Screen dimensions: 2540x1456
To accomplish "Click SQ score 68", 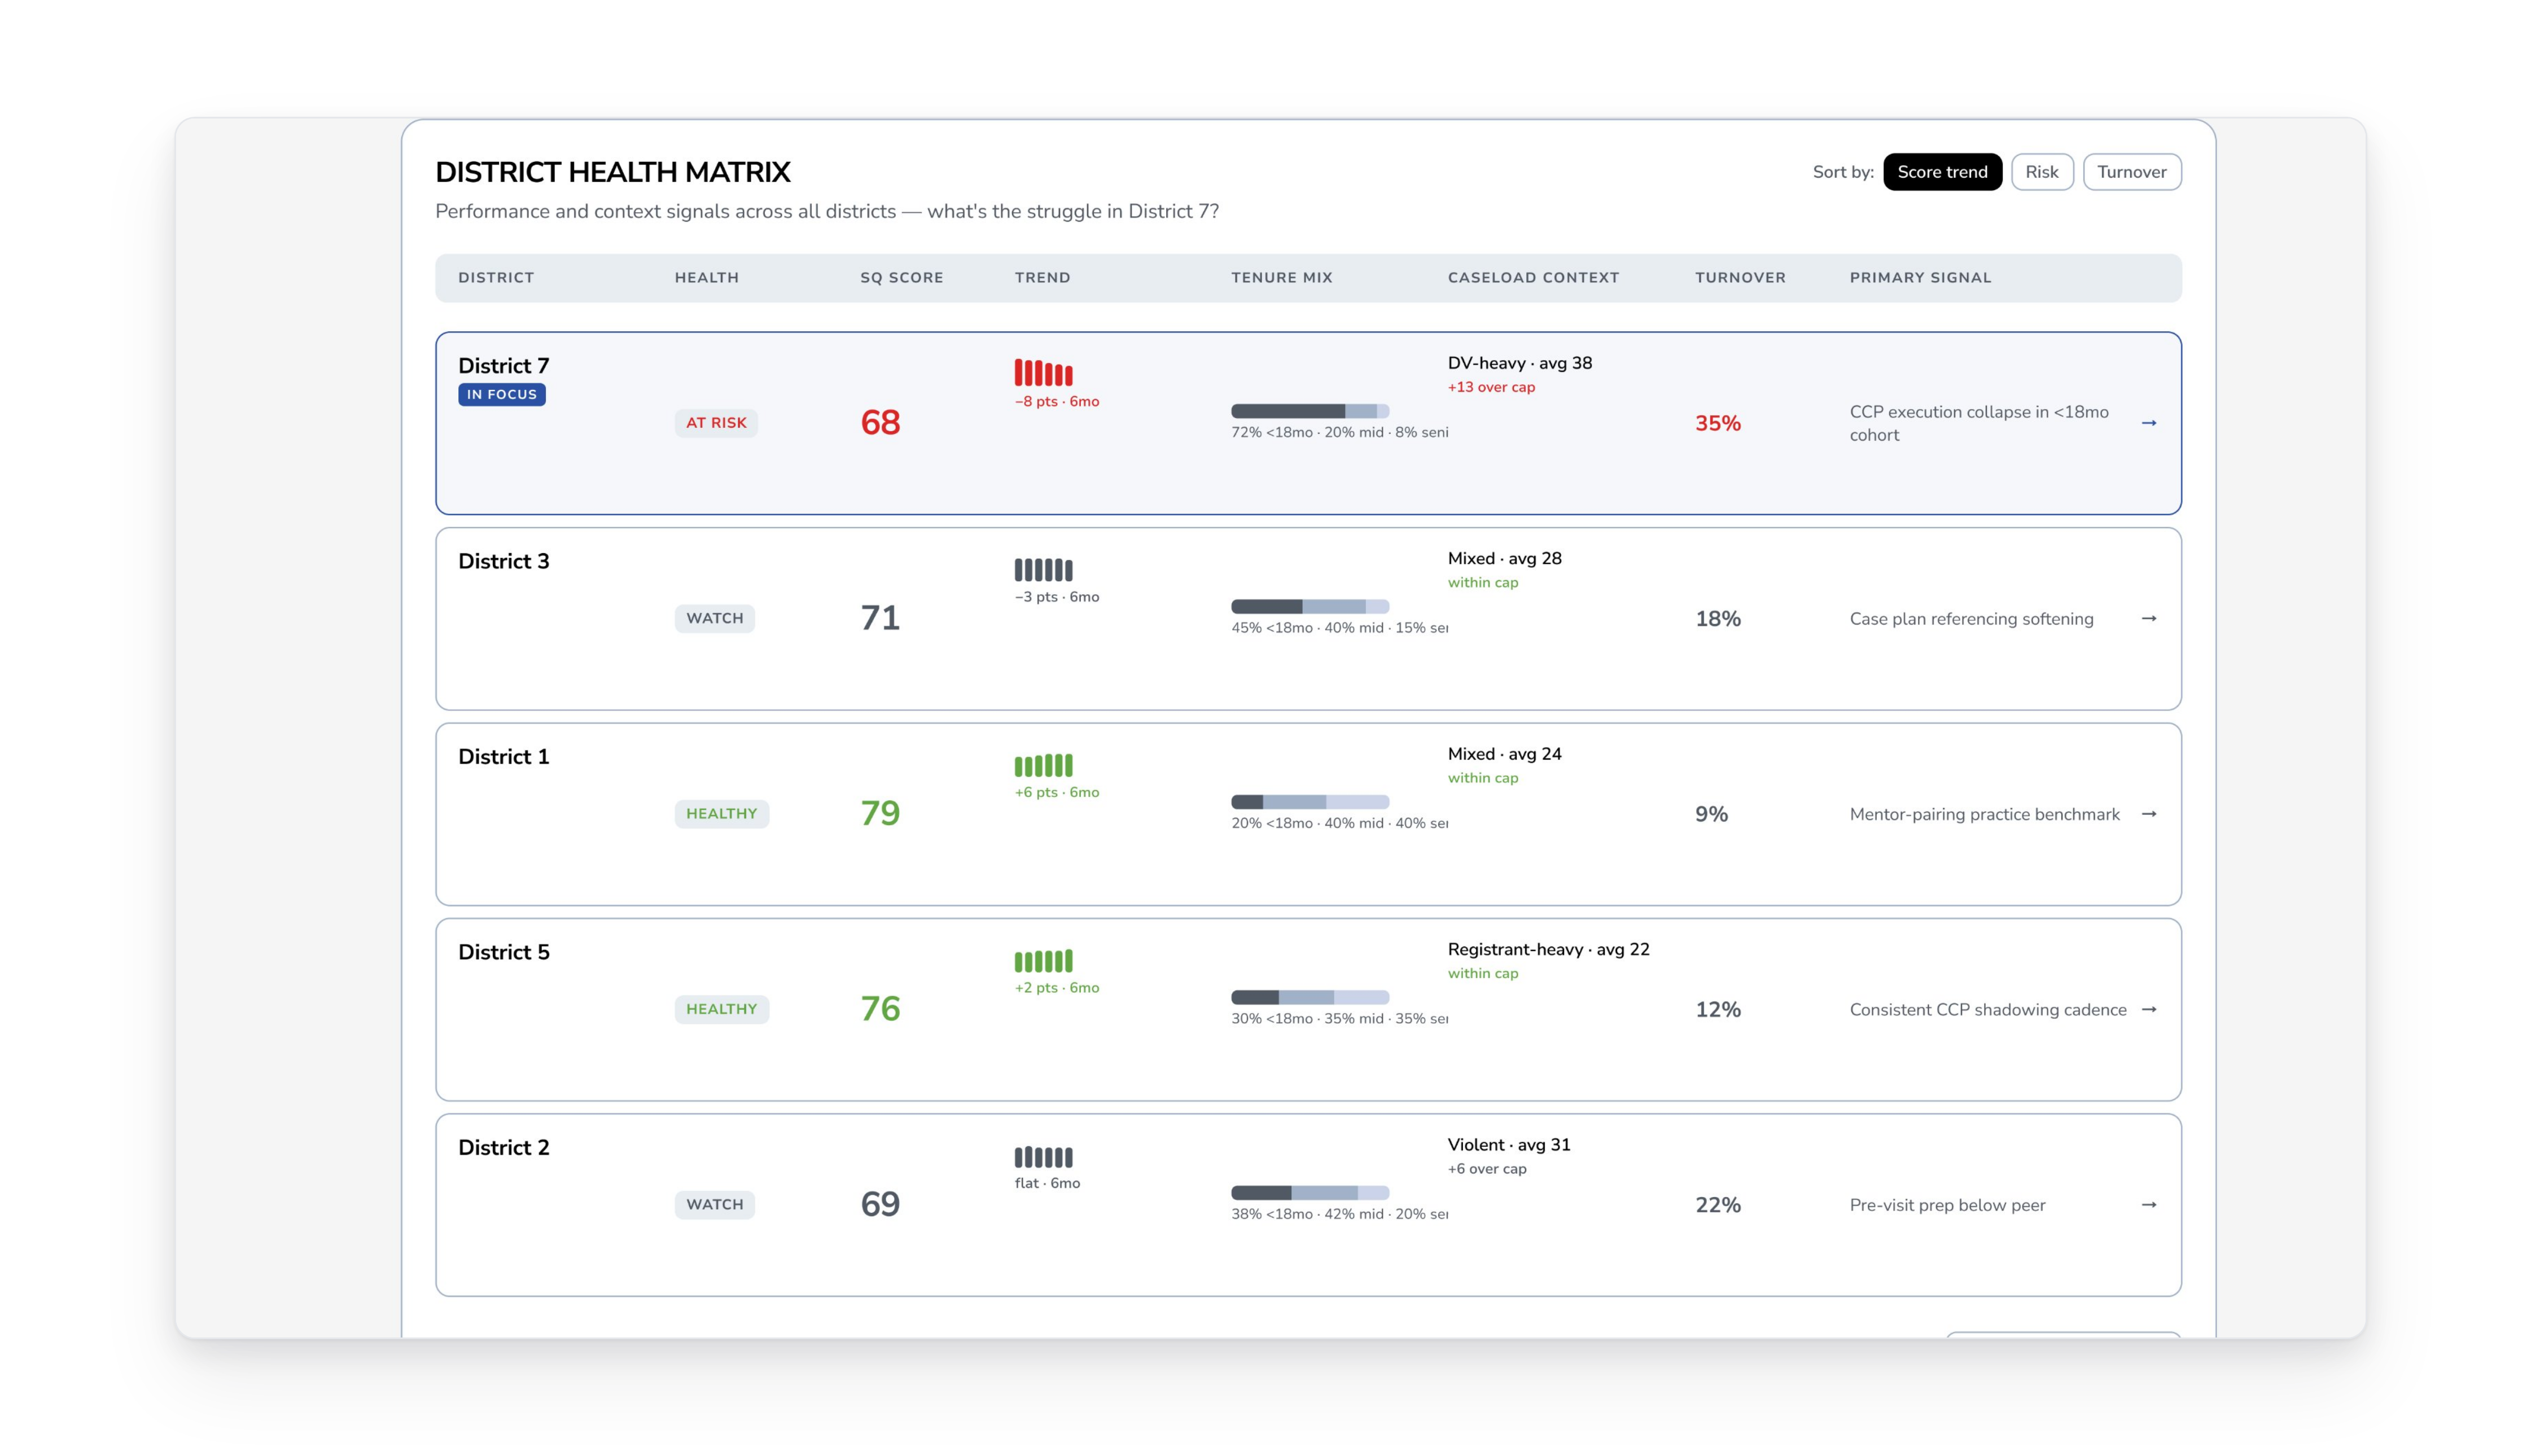I will pyautogui.click(x=880, y=423).
